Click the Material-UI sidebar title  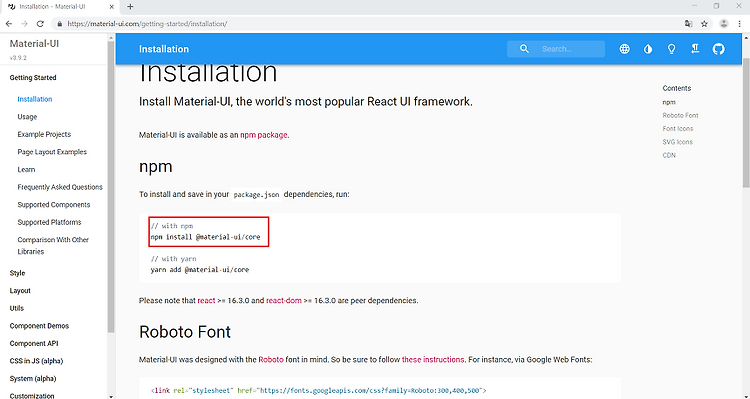click(x=34, y=44)
